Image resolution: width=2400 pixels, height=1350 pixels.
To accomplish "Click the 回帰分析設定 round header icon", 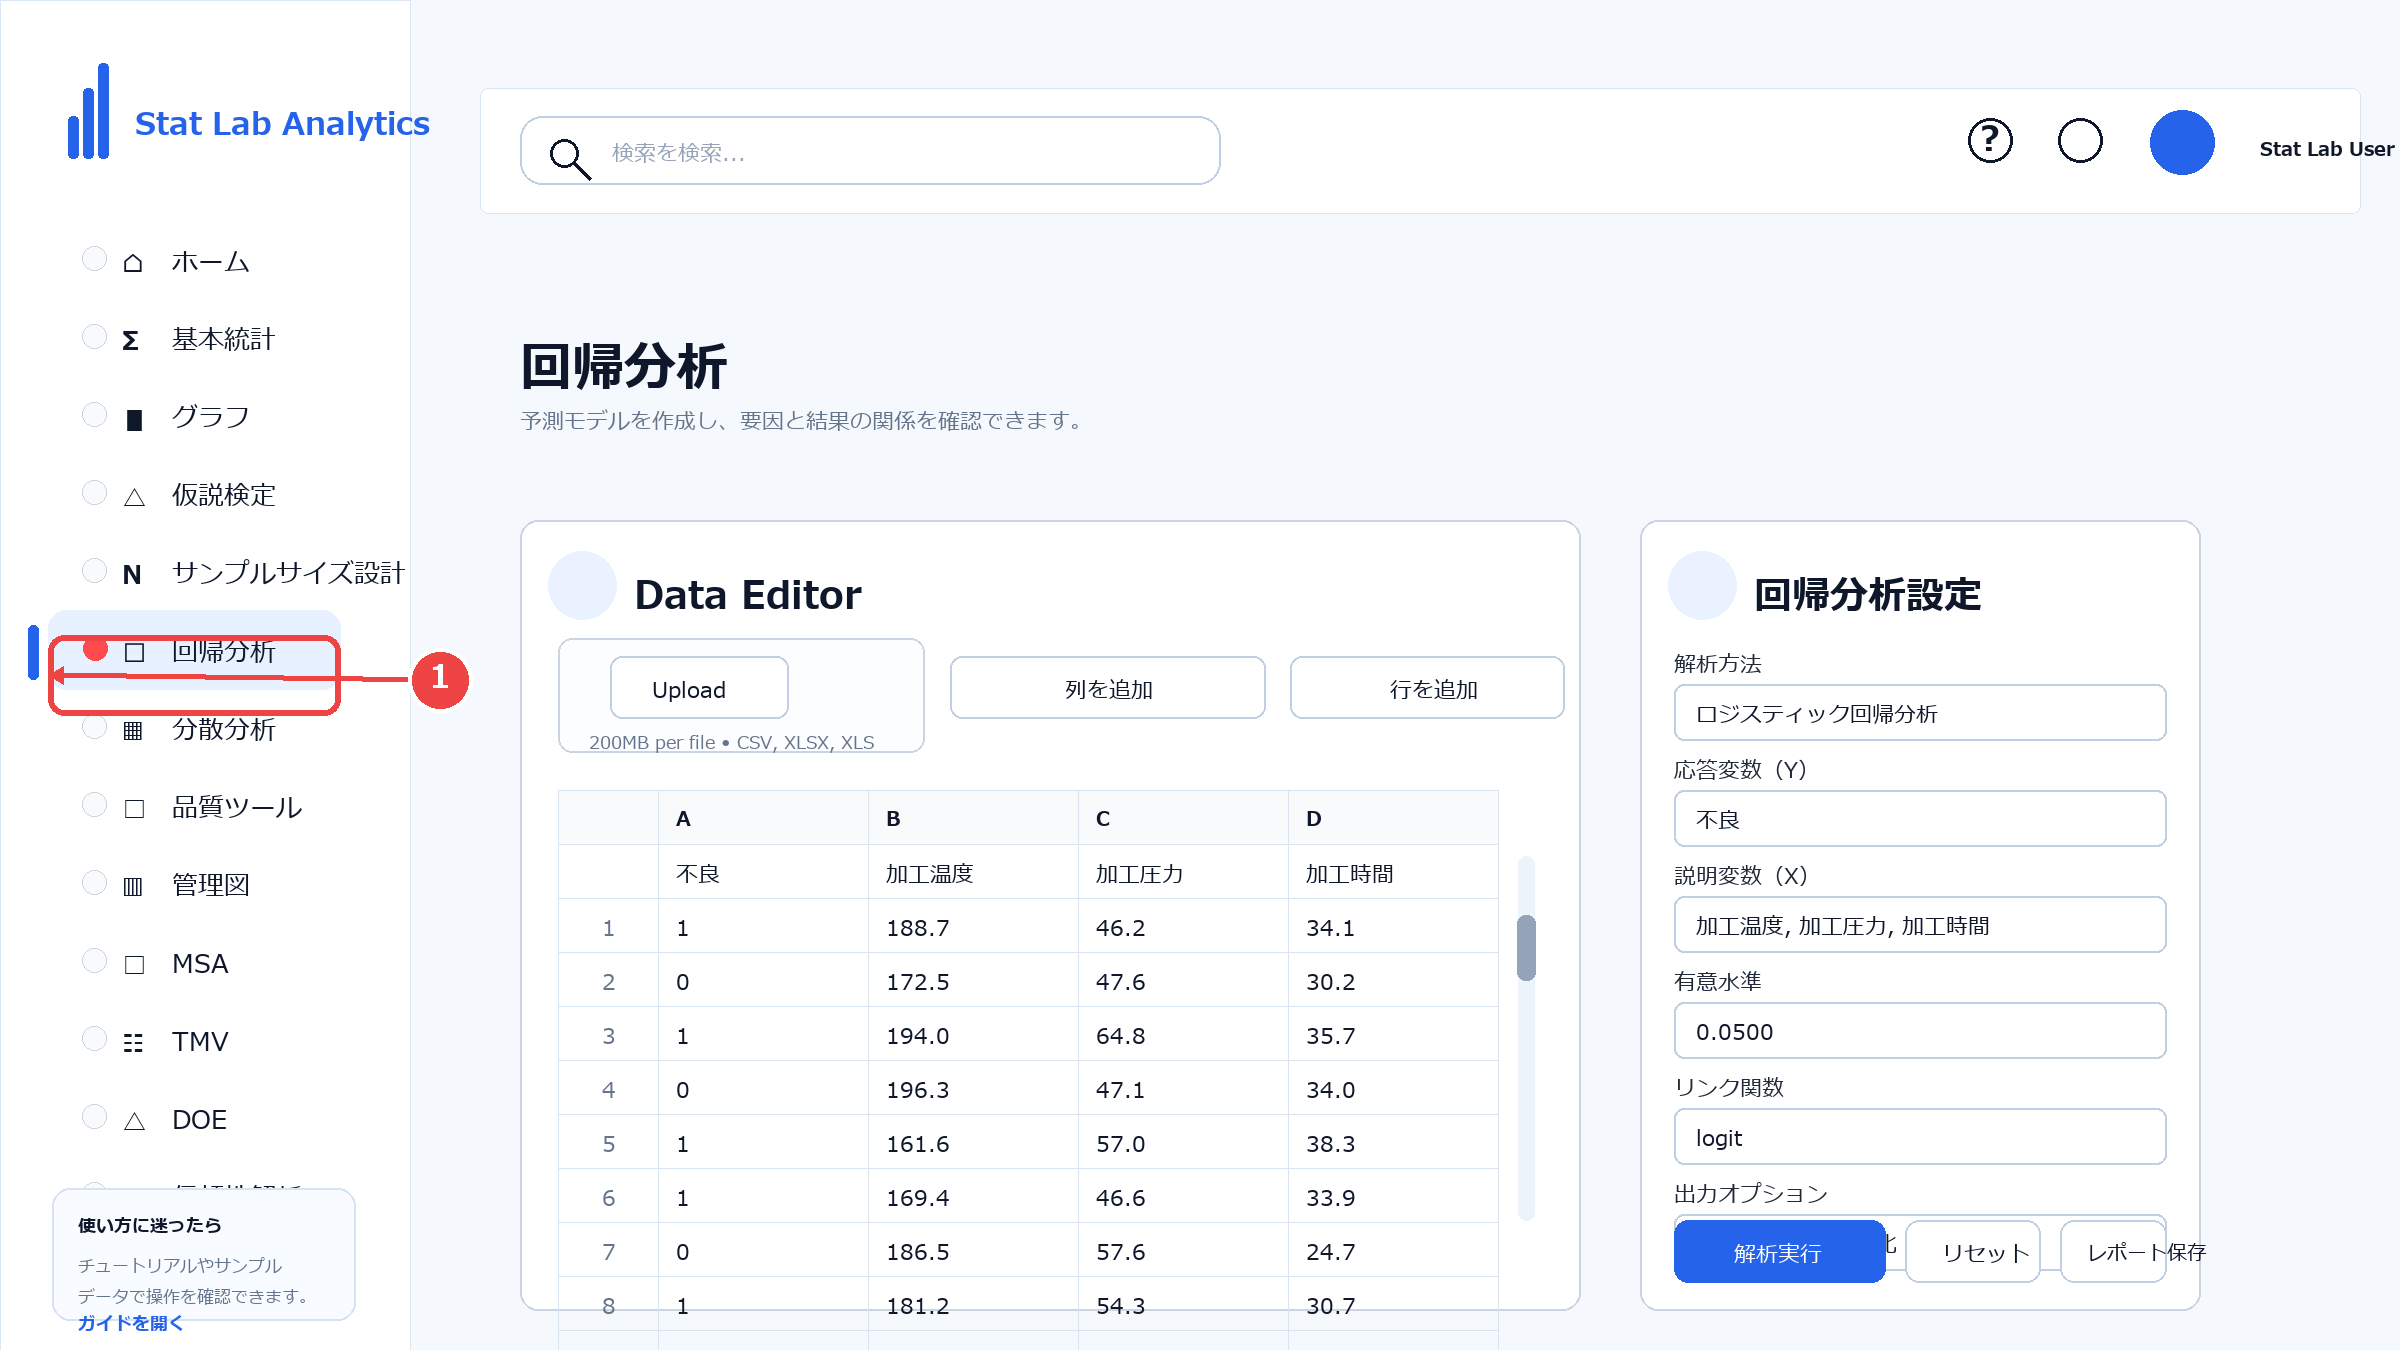I will point(1702,585).
